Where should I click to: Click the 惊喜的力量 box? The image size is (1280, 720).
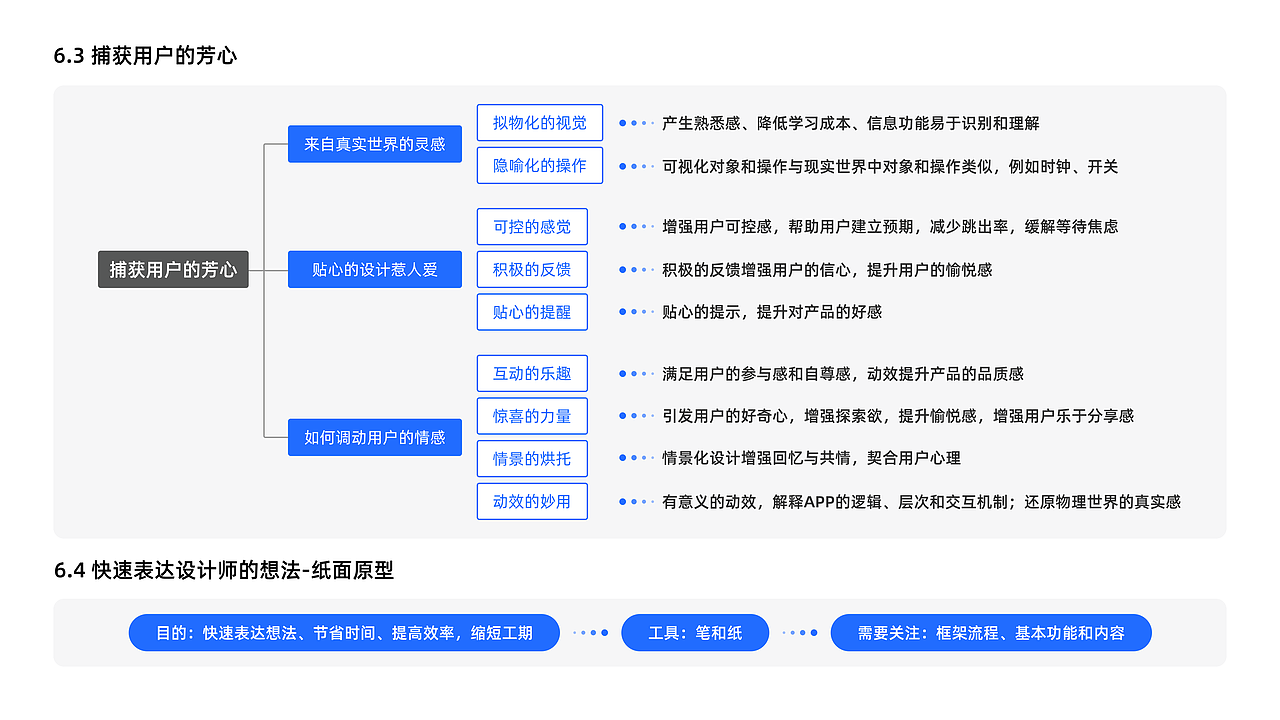click(532, 415)
